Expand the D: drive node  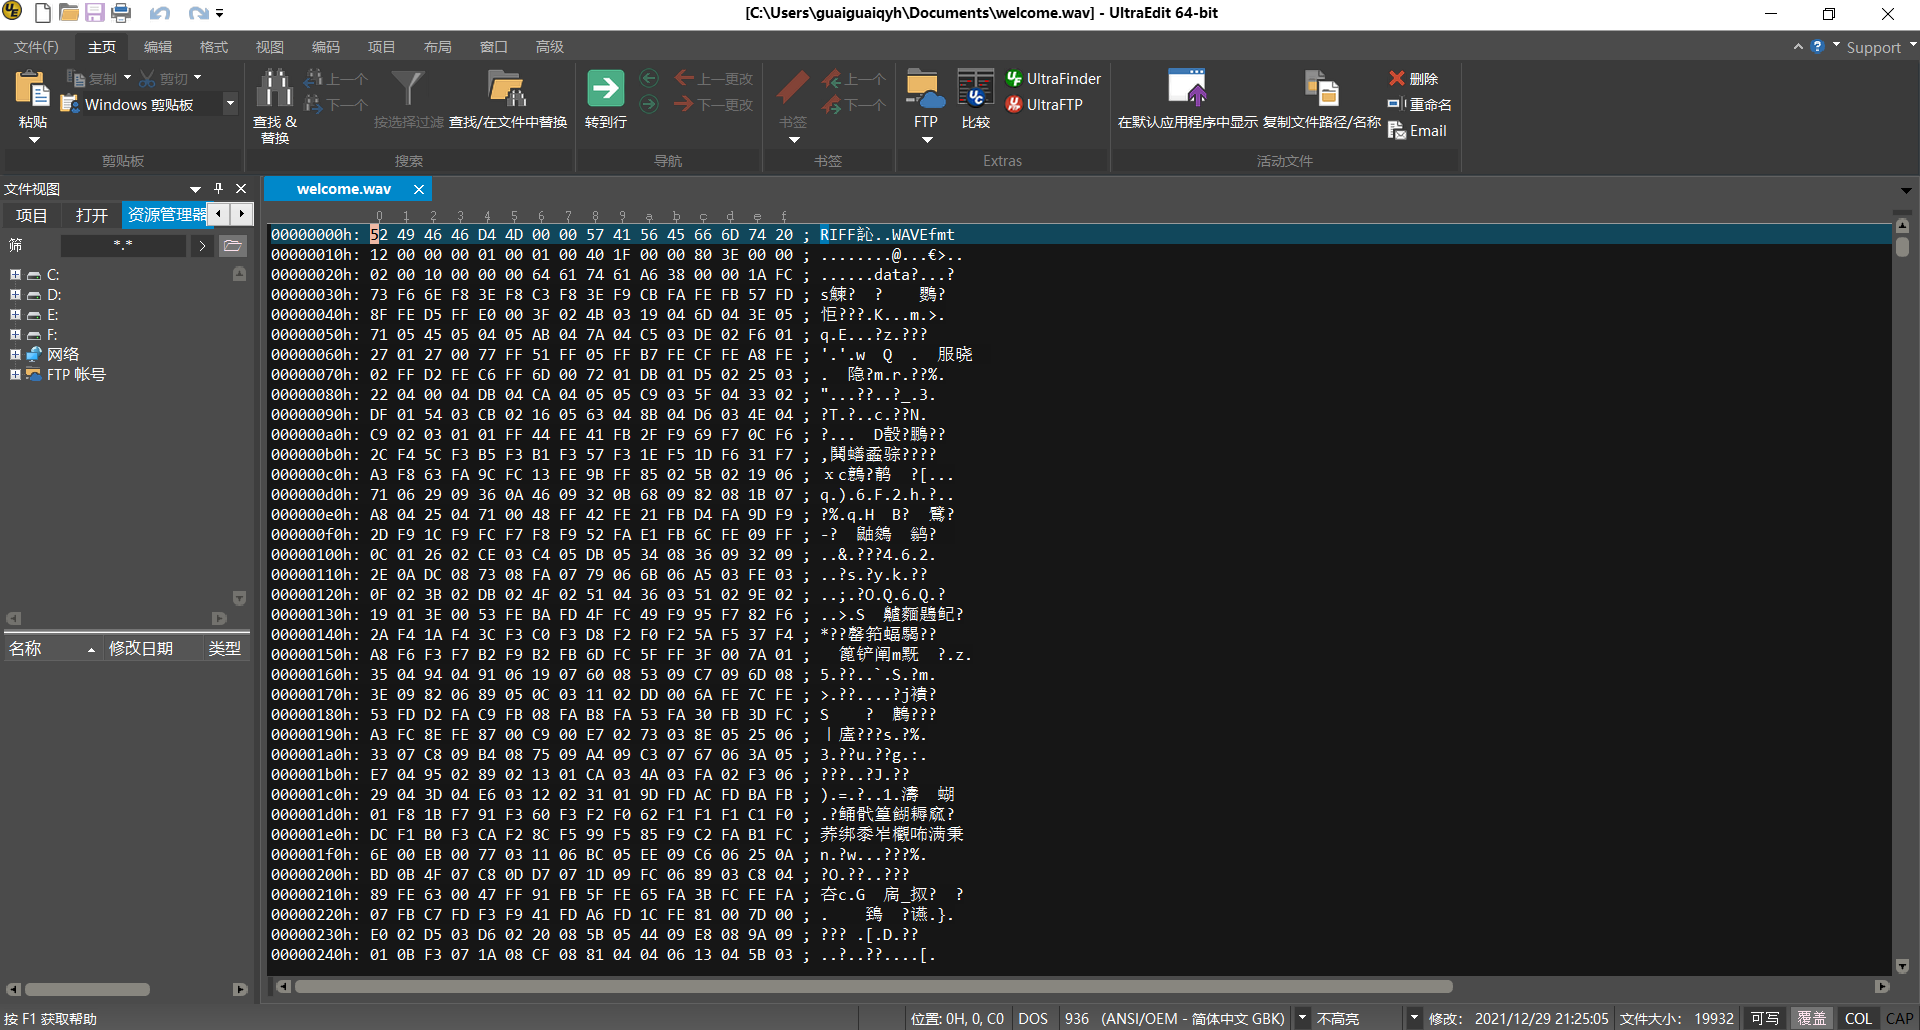click(x=15, y=294)
